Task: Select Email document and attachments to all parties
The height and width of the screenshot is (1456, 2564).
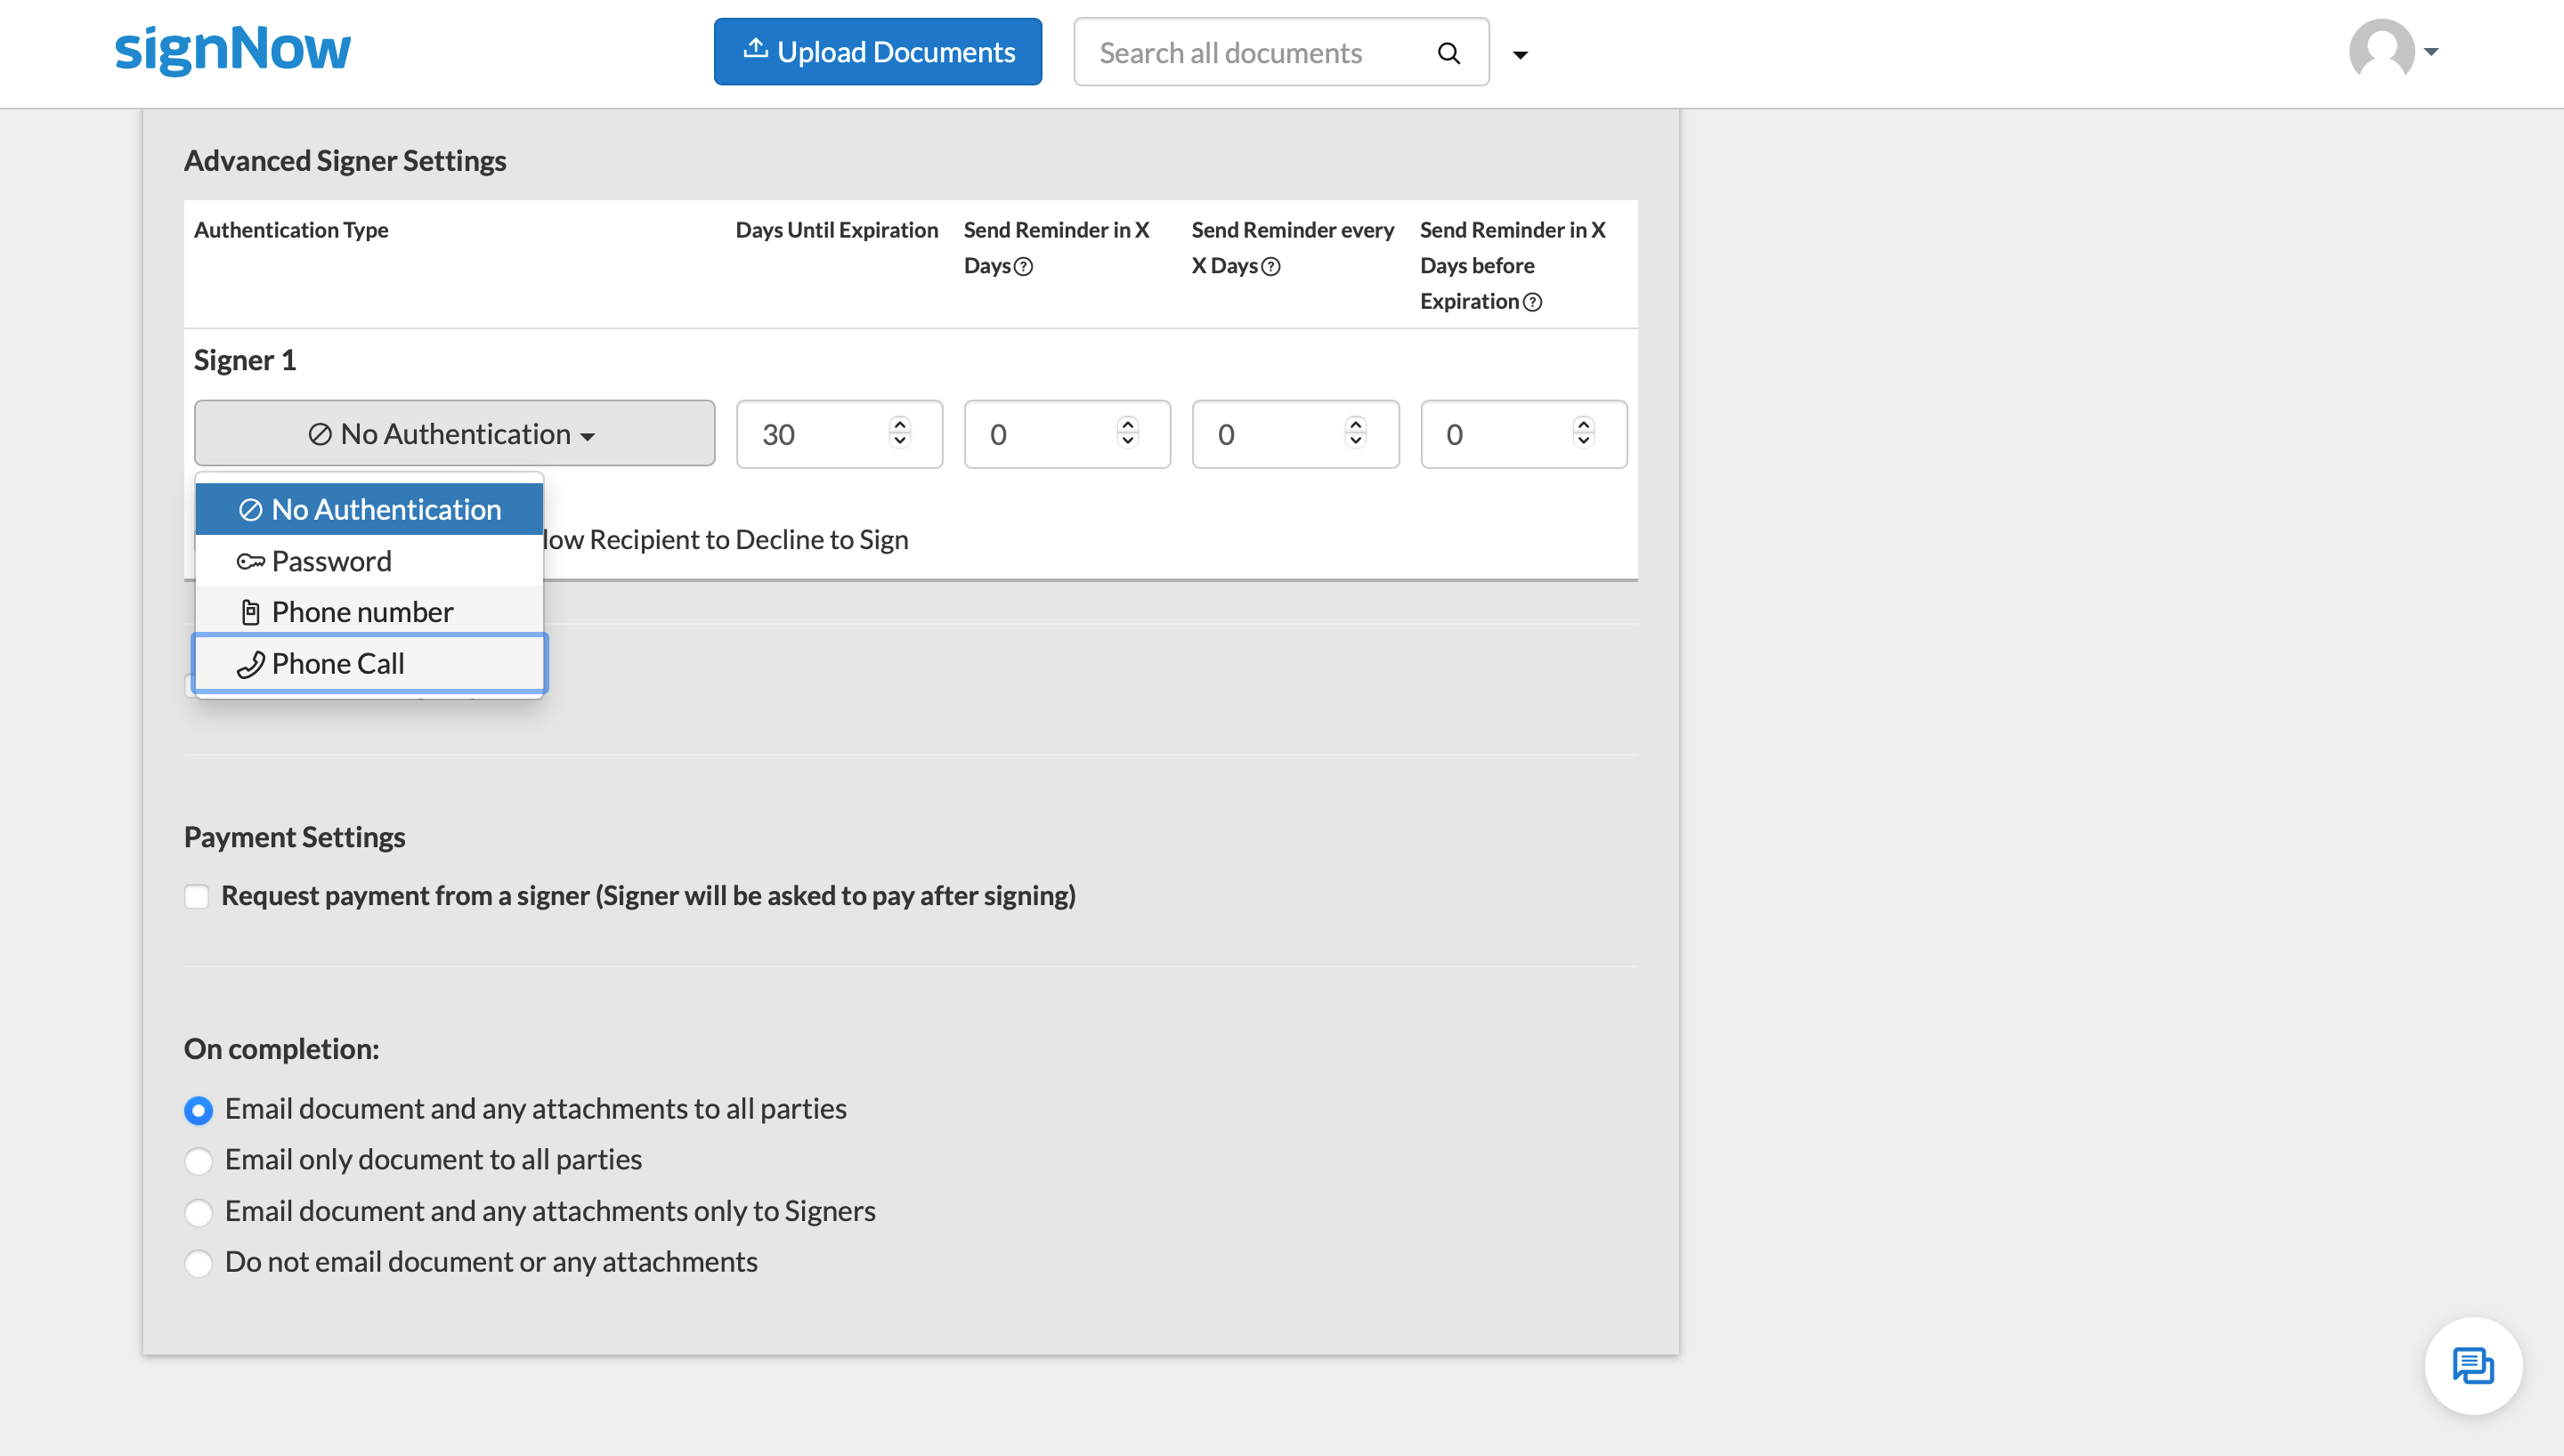Action: pyautogui.click(x=198, y=1109)
